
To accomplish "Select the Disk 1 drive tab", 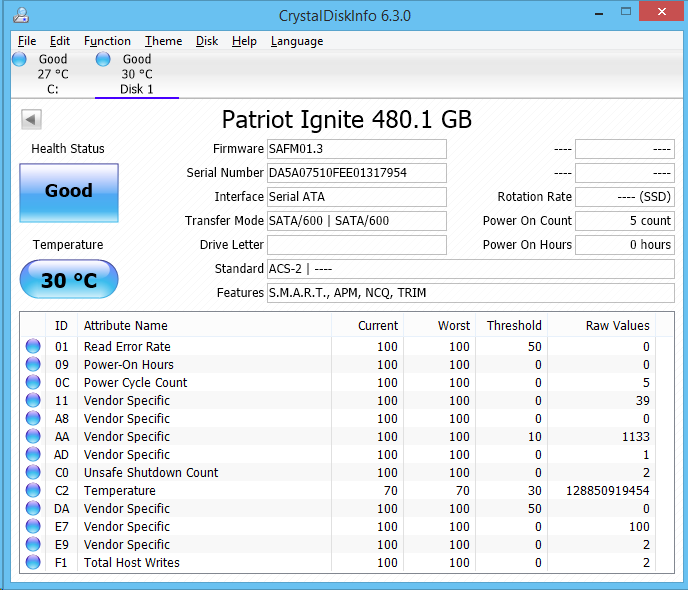I will click(137, 75).
